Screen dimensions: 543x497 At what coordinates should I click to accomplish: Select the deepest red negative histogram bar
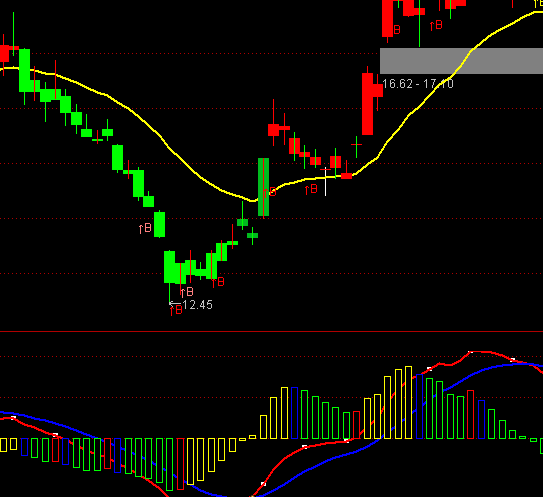(x=180, y=464)
